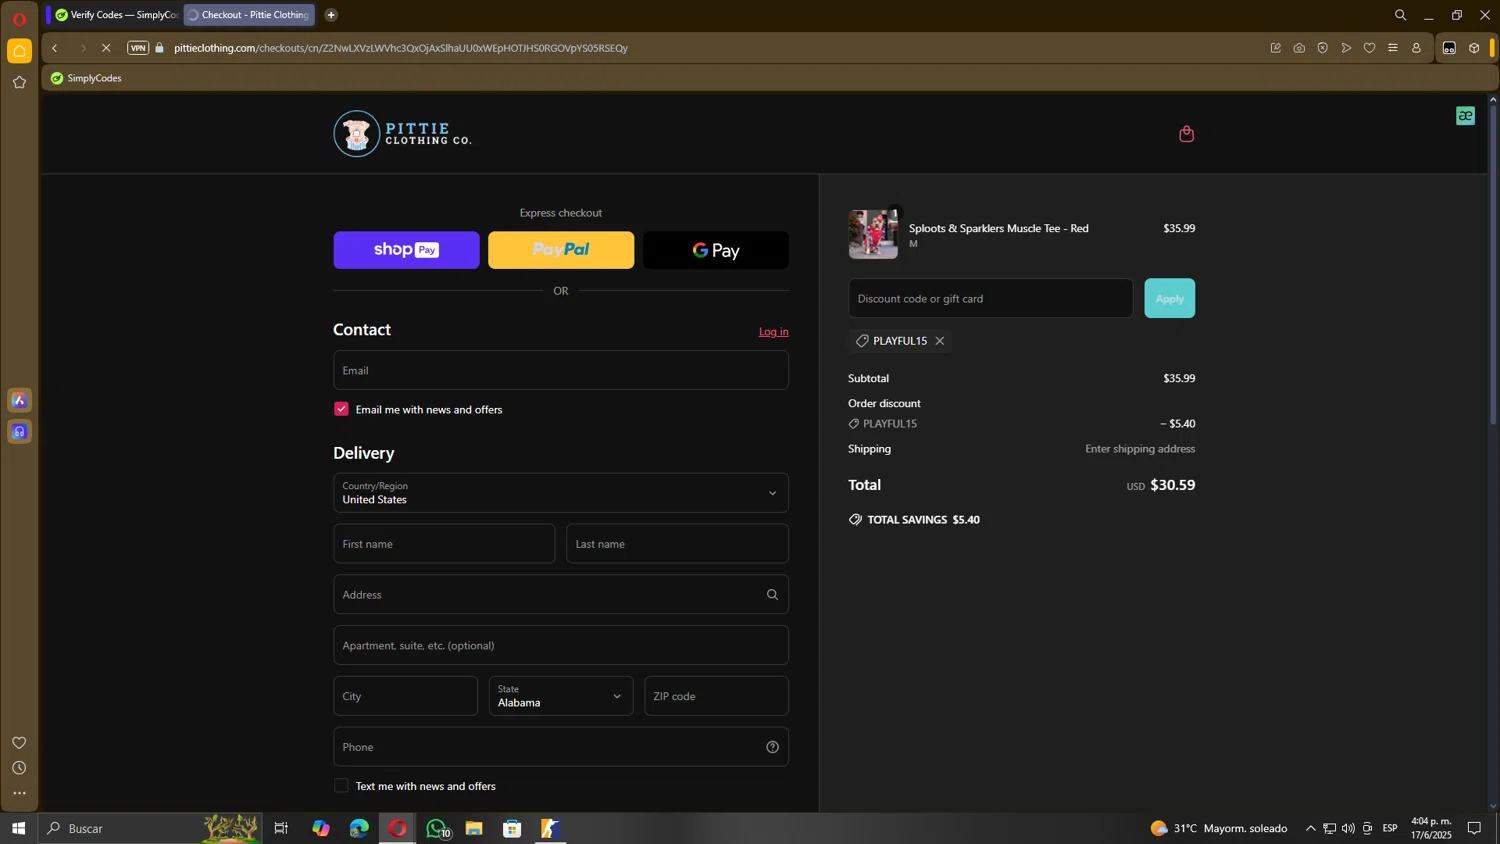
Task: Open the Aria AI sidebar icon
Action: click(x=19, y=401)
